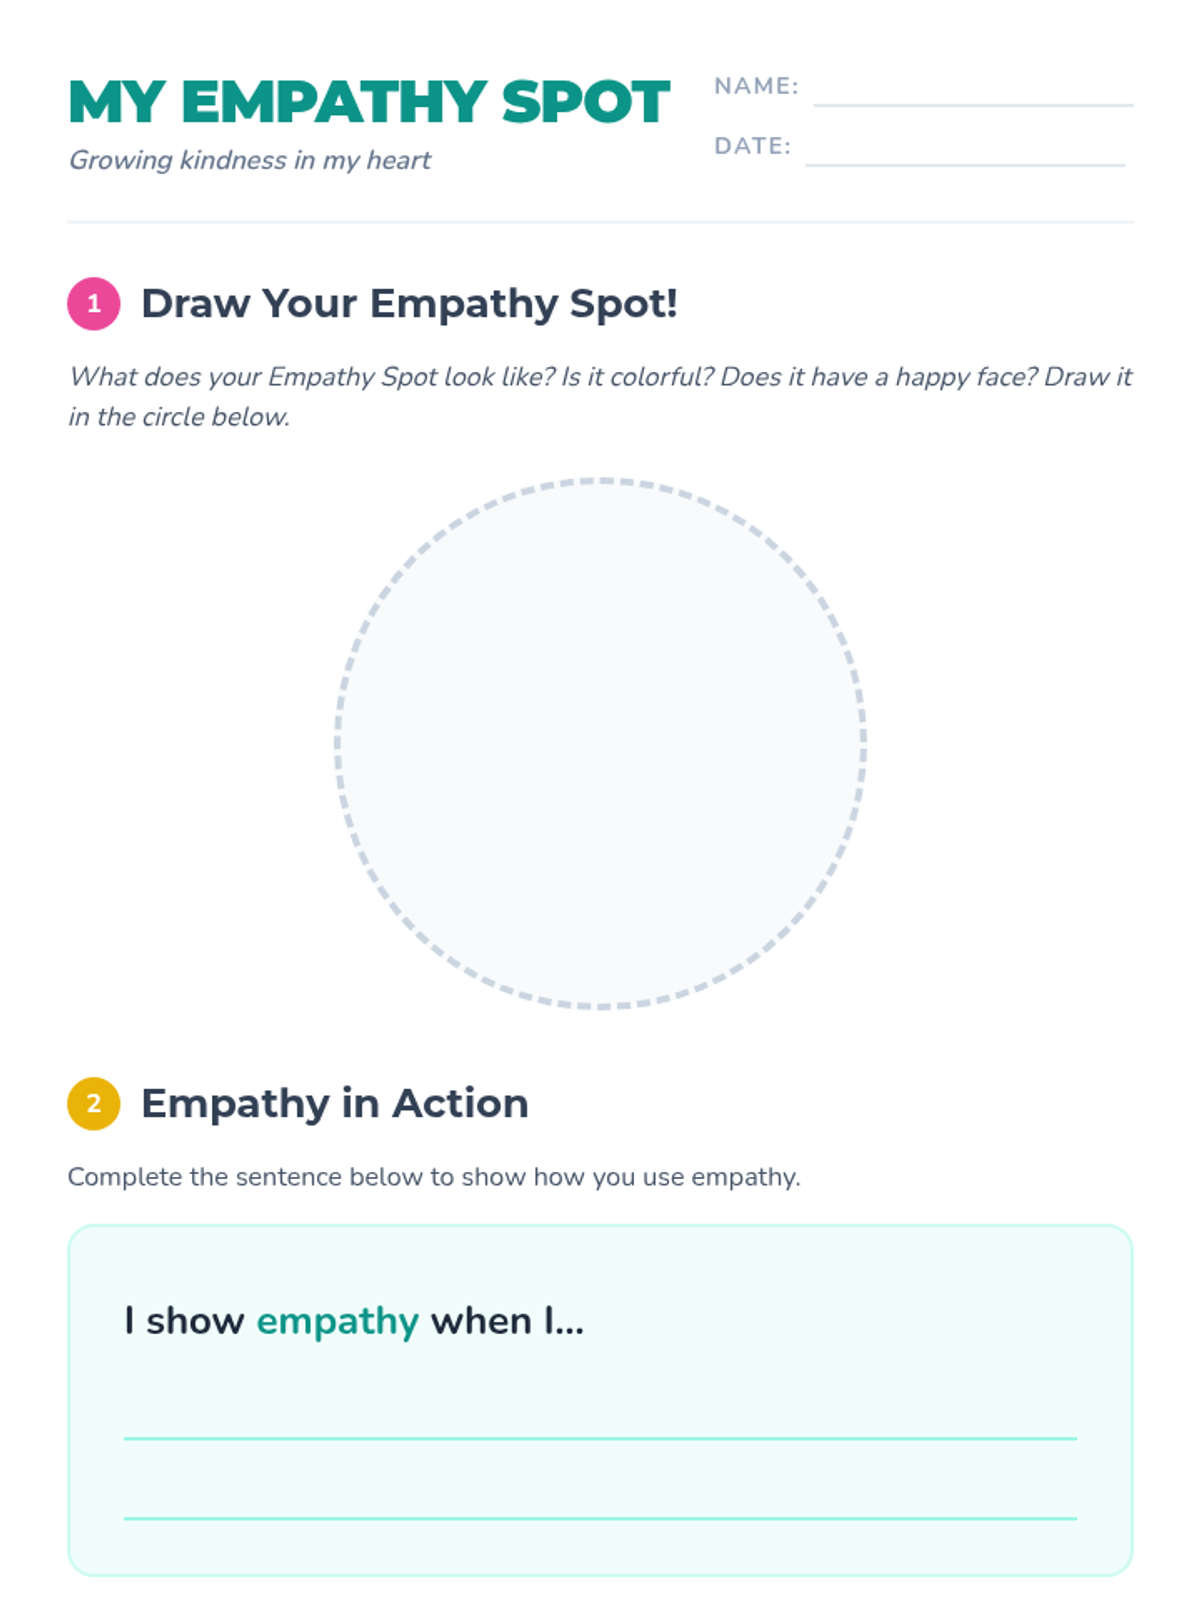Screen dimensions: 1200x1600
Task: Click the subtitle Growing kindness in my heart
Action: coord(250,160)
